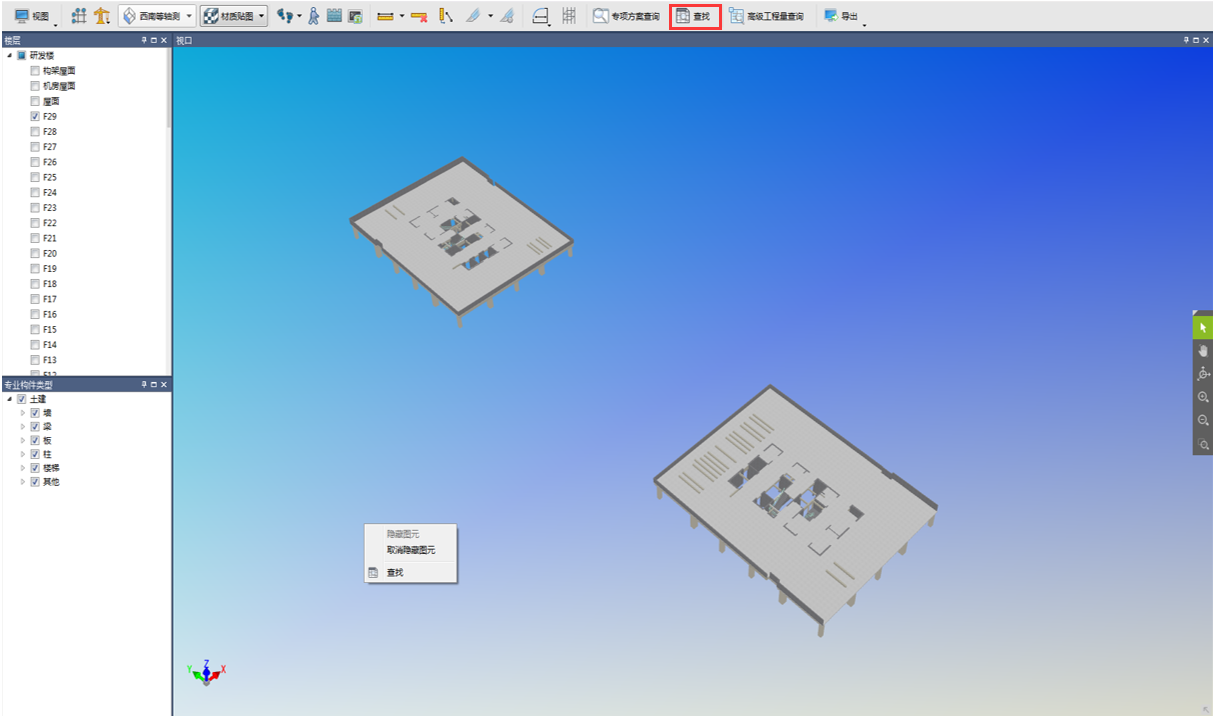Click the section plane tool icon
1213x716 pixels.
[x=474, y=16]
